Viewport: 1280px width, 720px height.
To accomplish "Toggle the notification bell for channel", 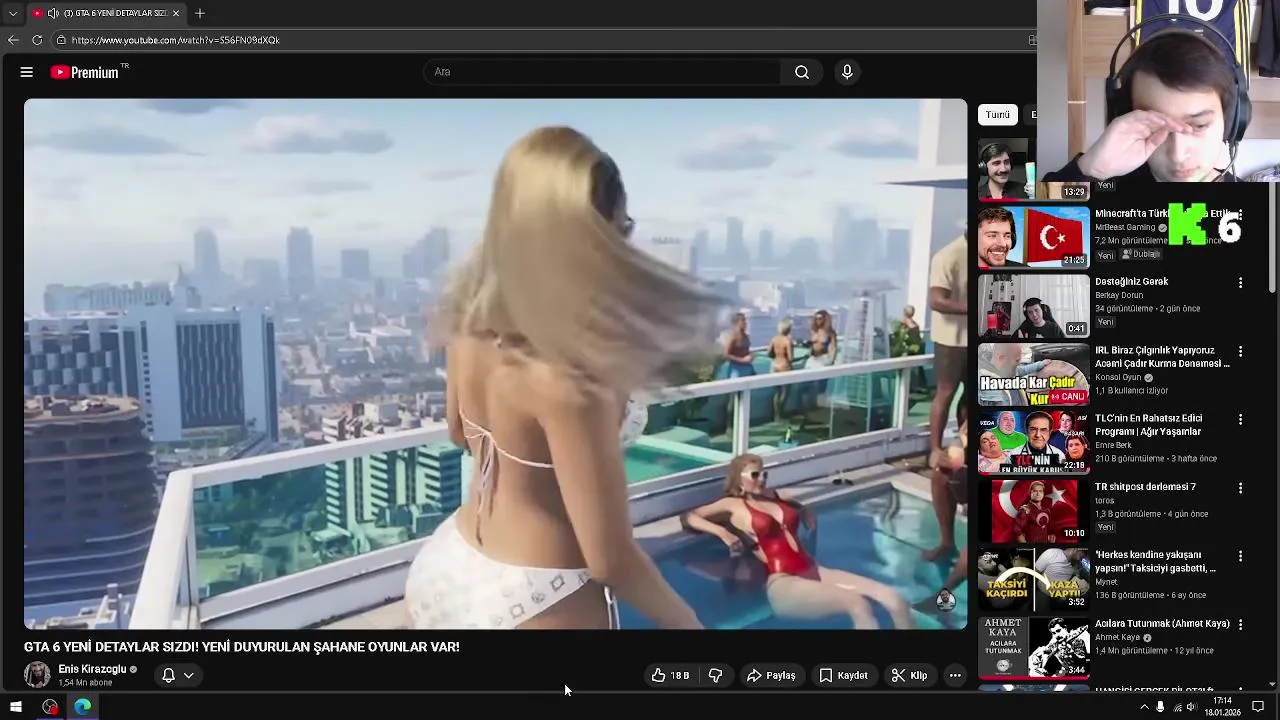I will pos(169,676).
